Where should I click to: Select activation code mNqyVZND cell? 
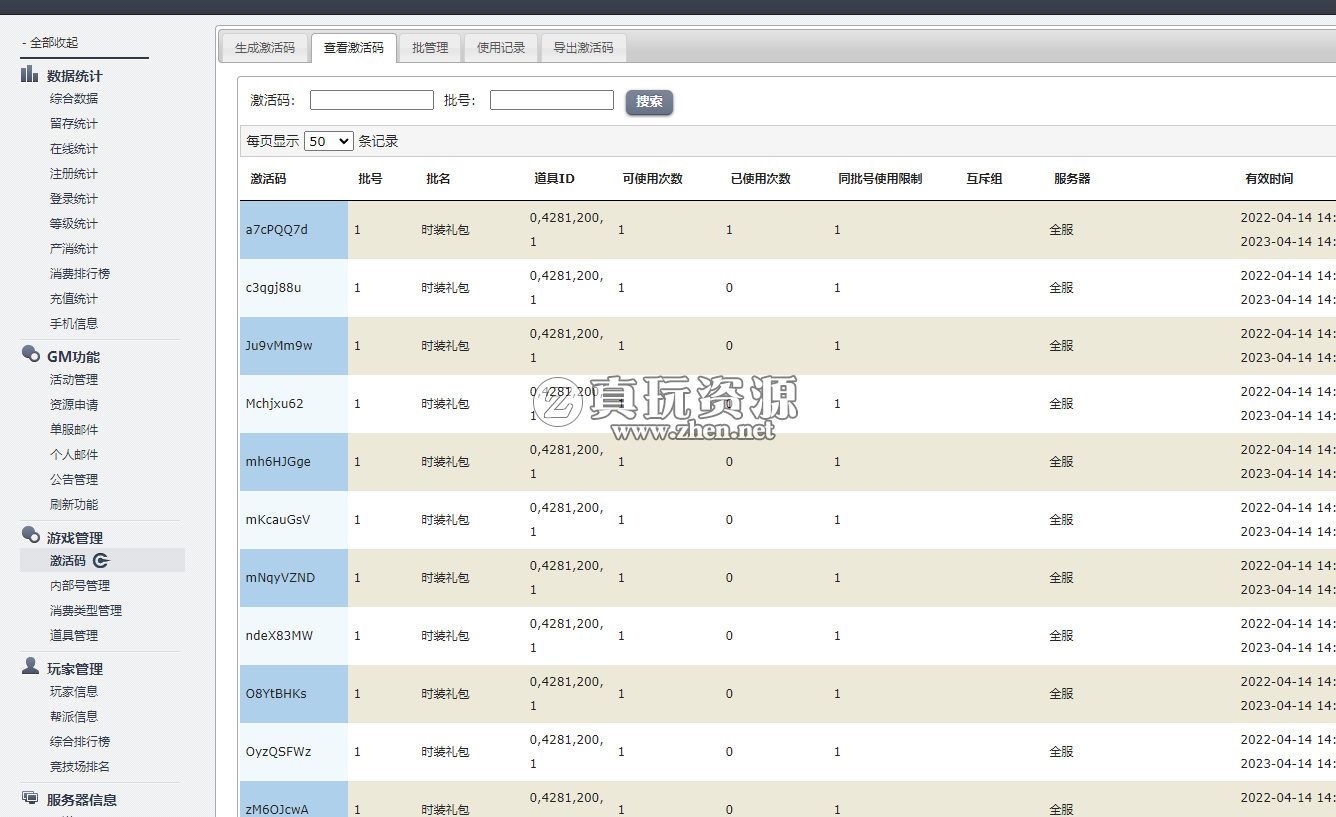294,578
